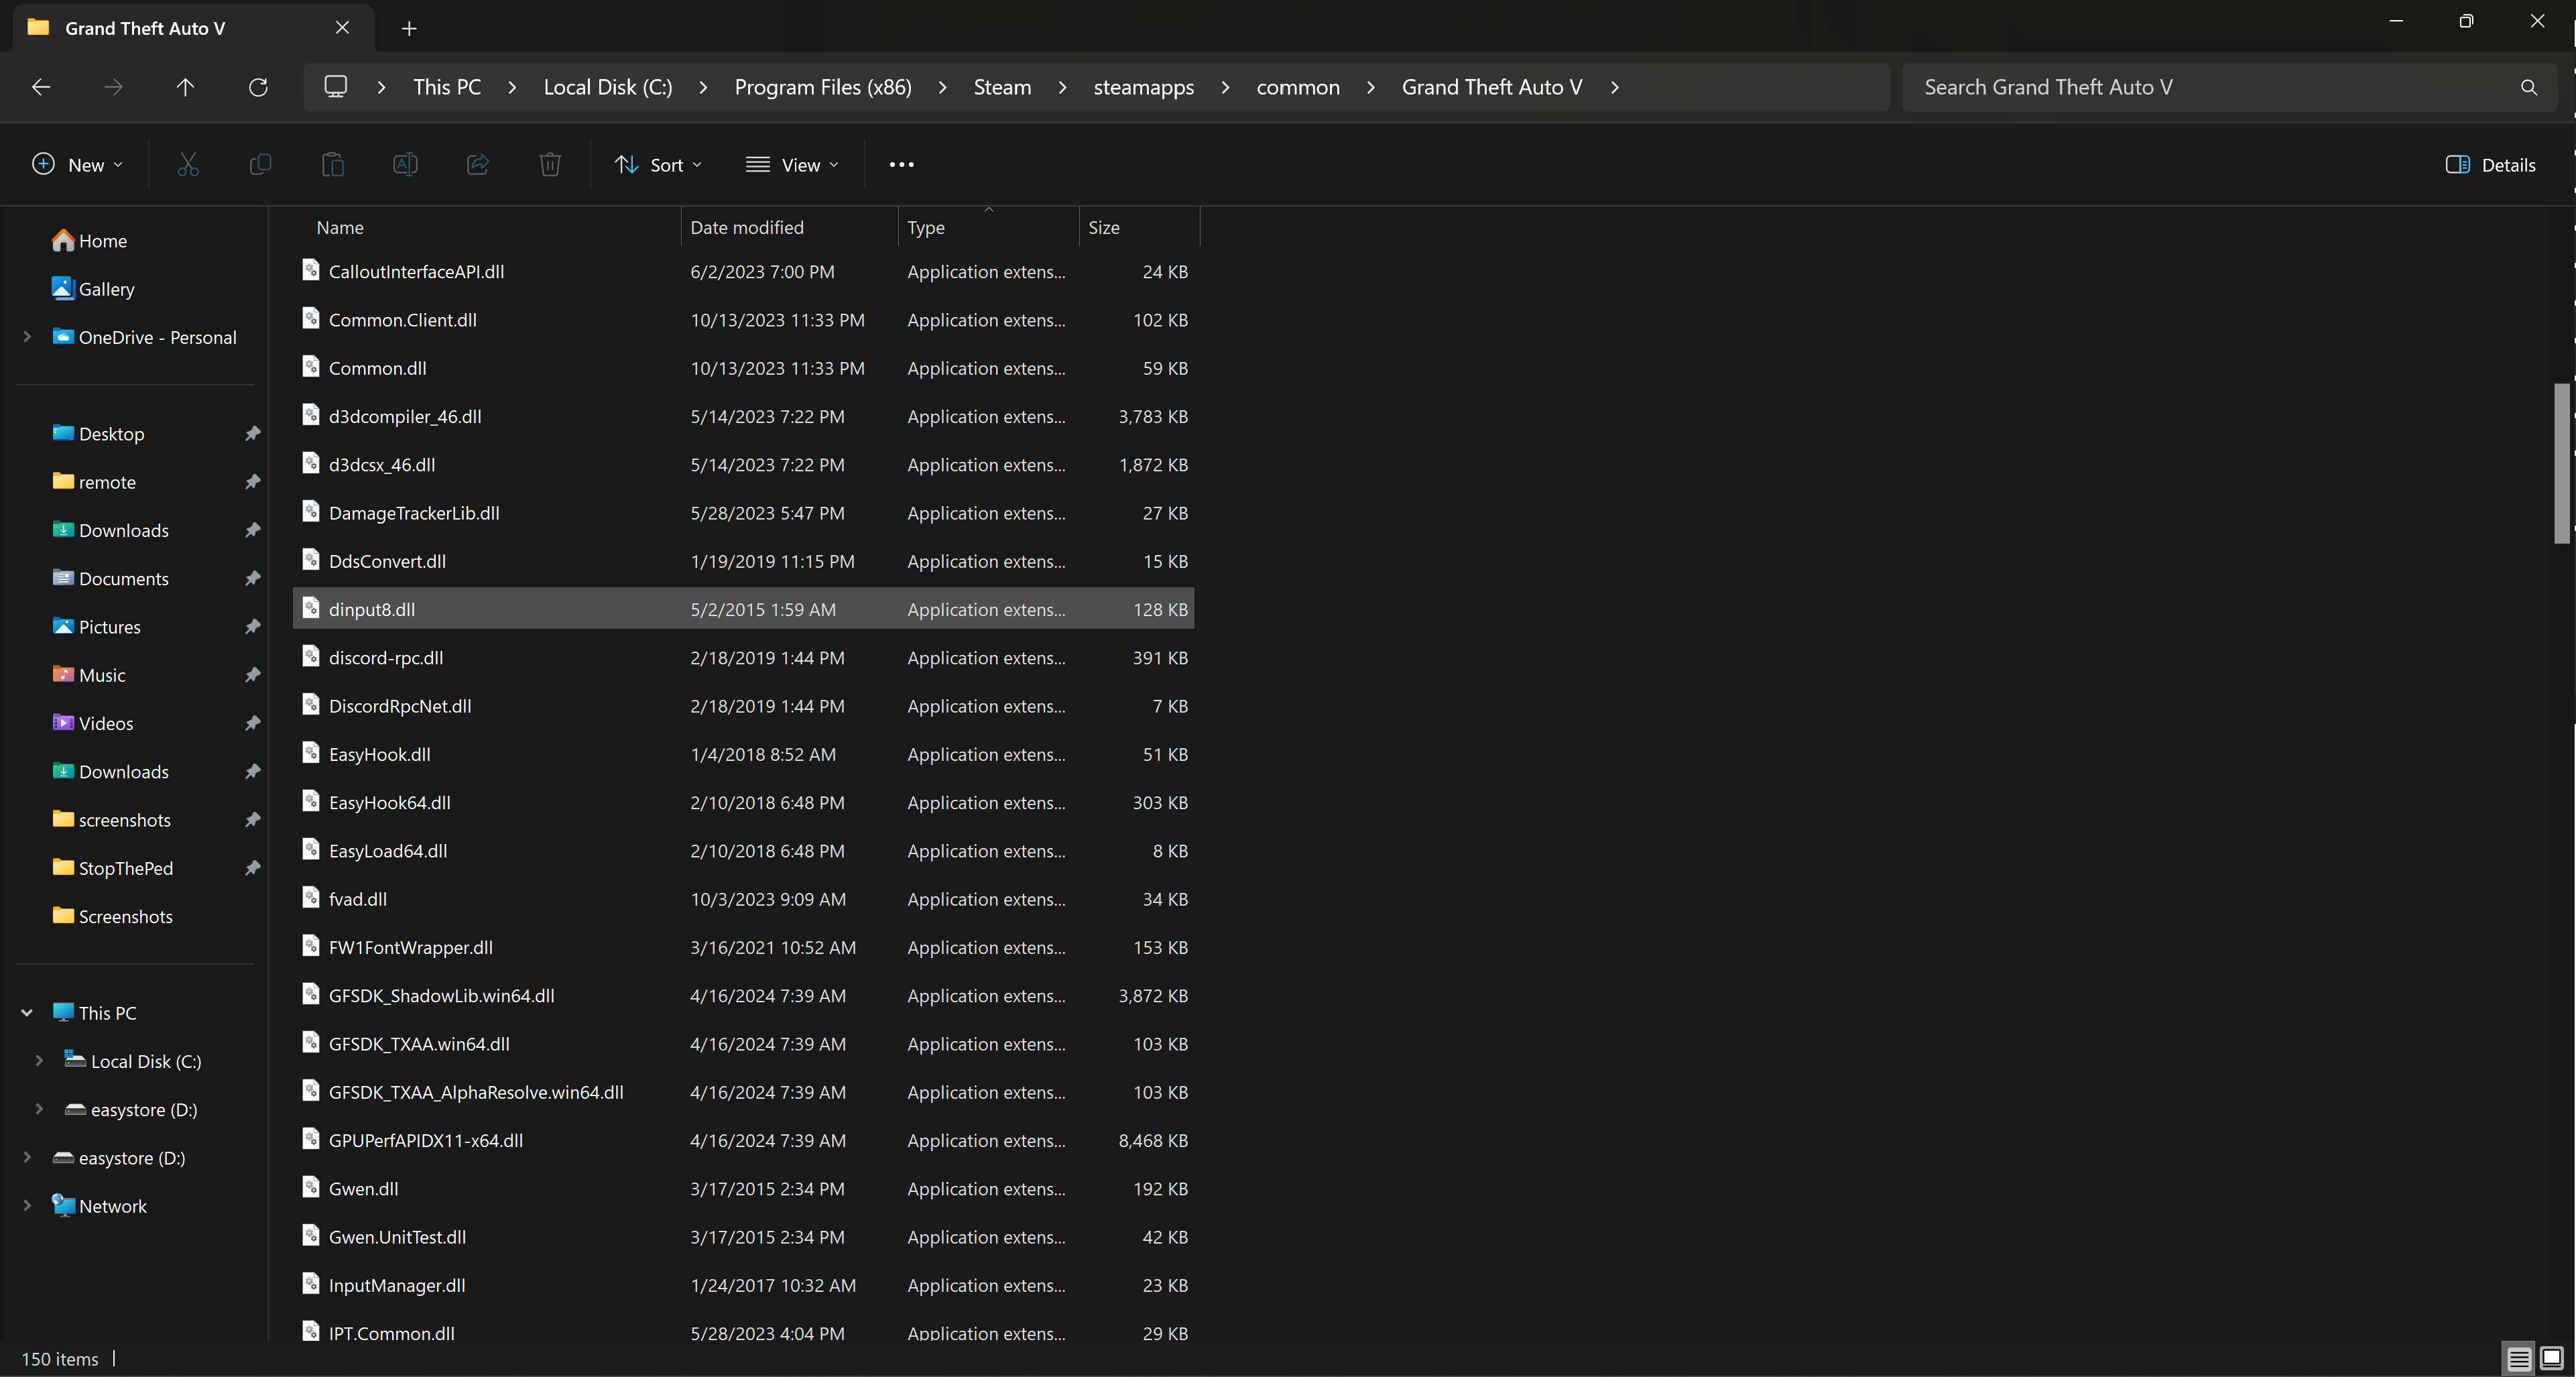Go up one folder with Up arrow
2576x1377 pixels.
coord(185,87)
